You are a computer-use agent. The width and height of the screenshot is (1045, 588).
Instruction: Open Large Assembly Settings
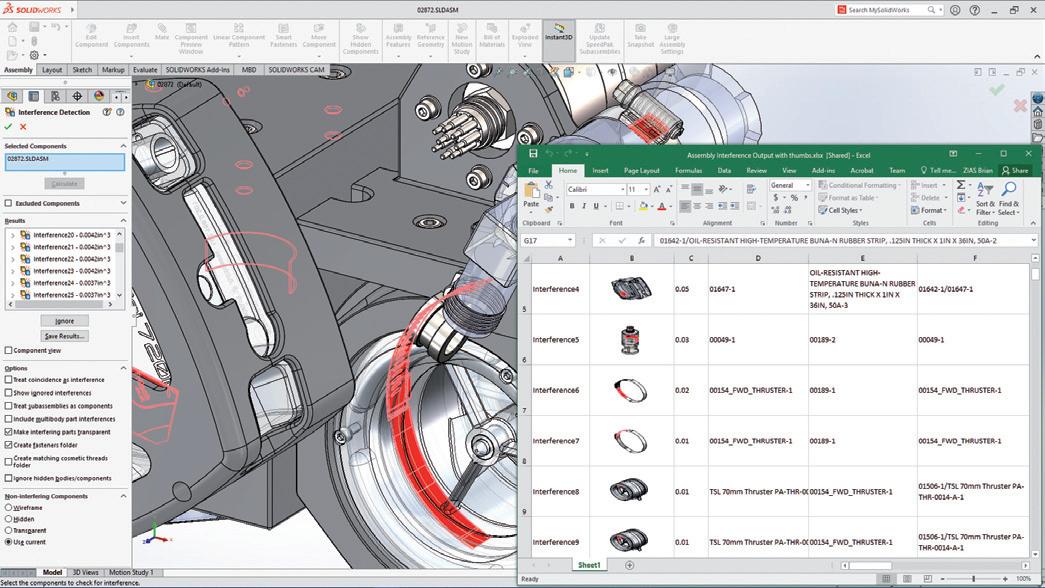click(672, 39)
